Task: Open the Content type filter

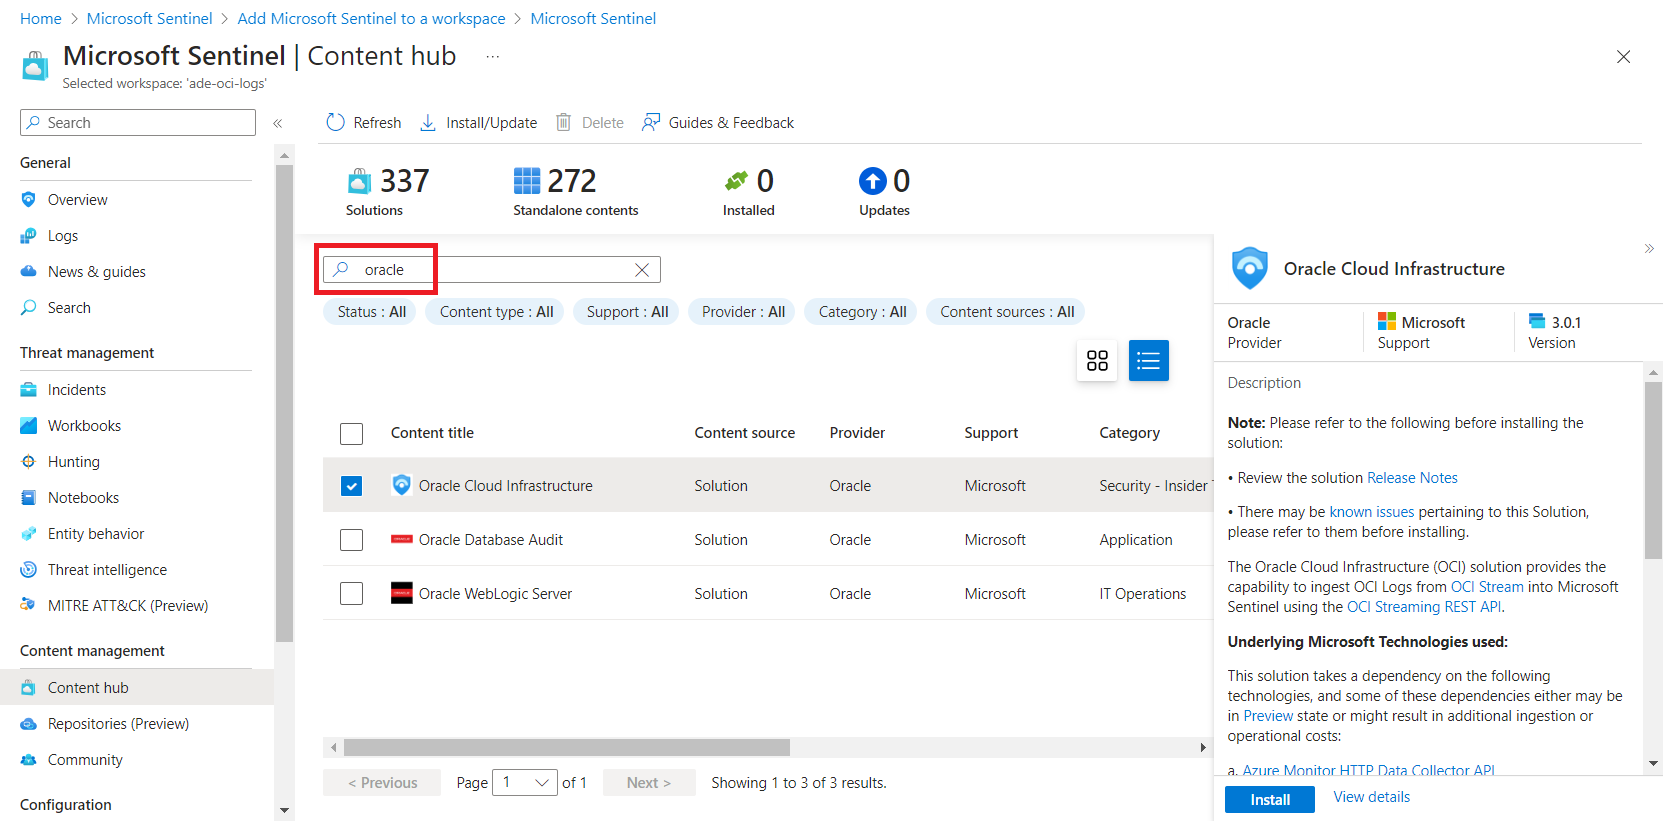Action: 496,312
